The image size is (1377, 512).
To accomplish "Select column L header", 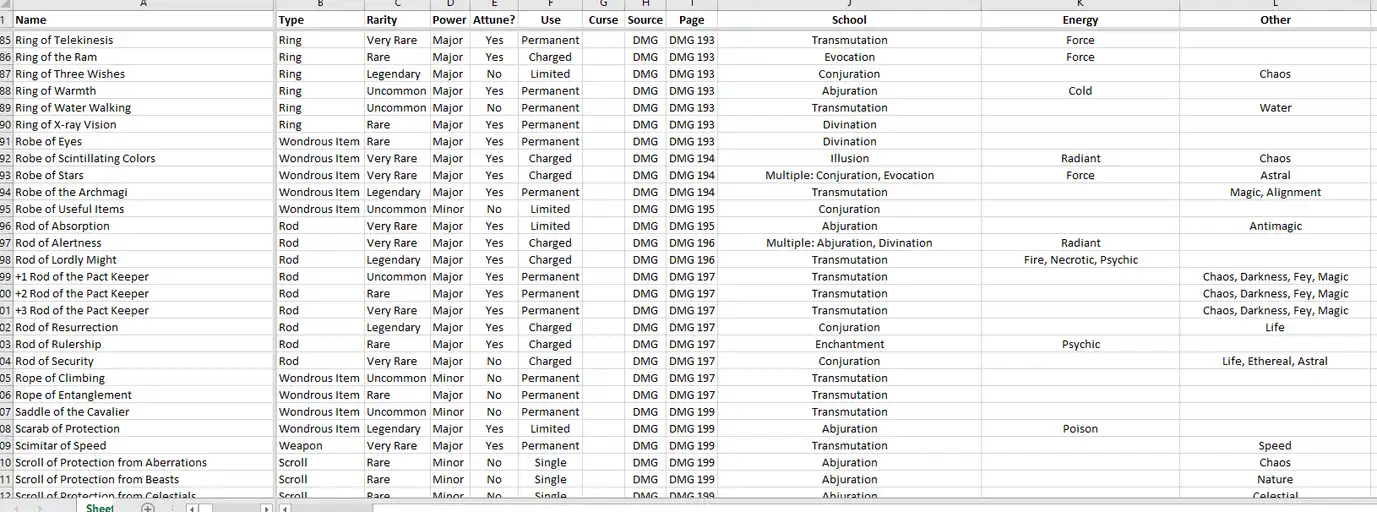I will [1275, 5].
